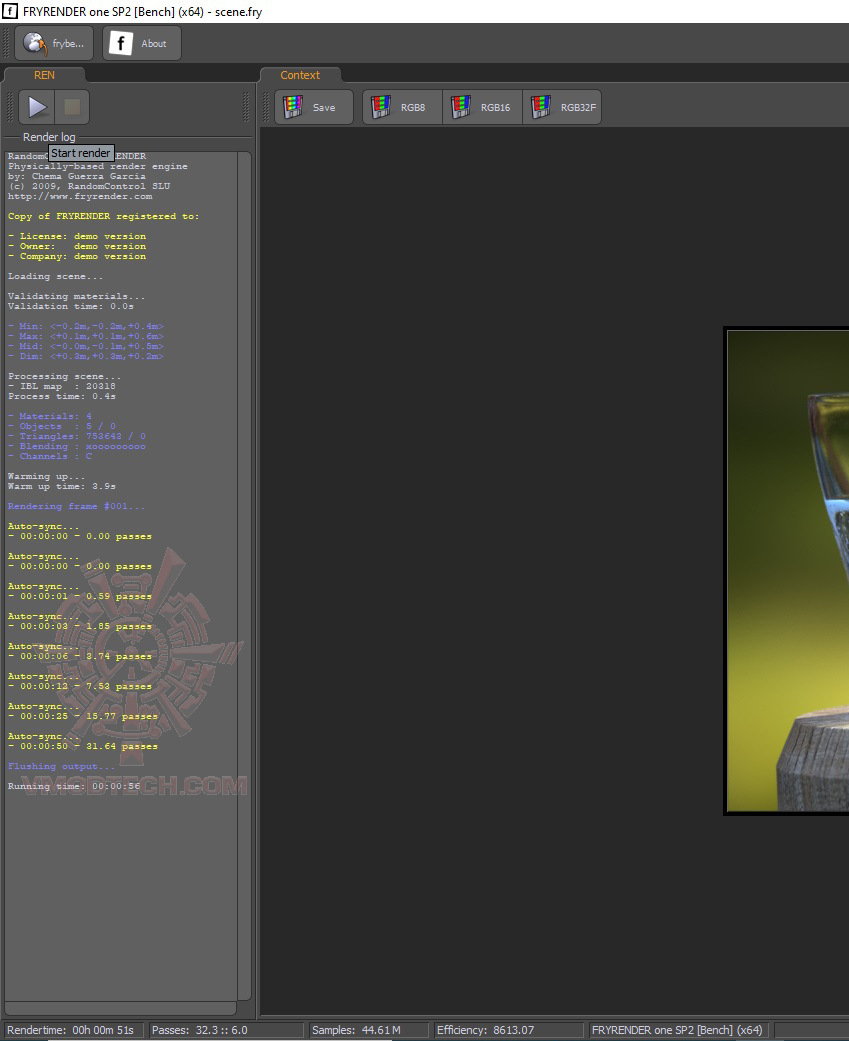This screenshot has width=849, height=1041.
Task: Switch to the Context tab
Action: coord(300,75)
